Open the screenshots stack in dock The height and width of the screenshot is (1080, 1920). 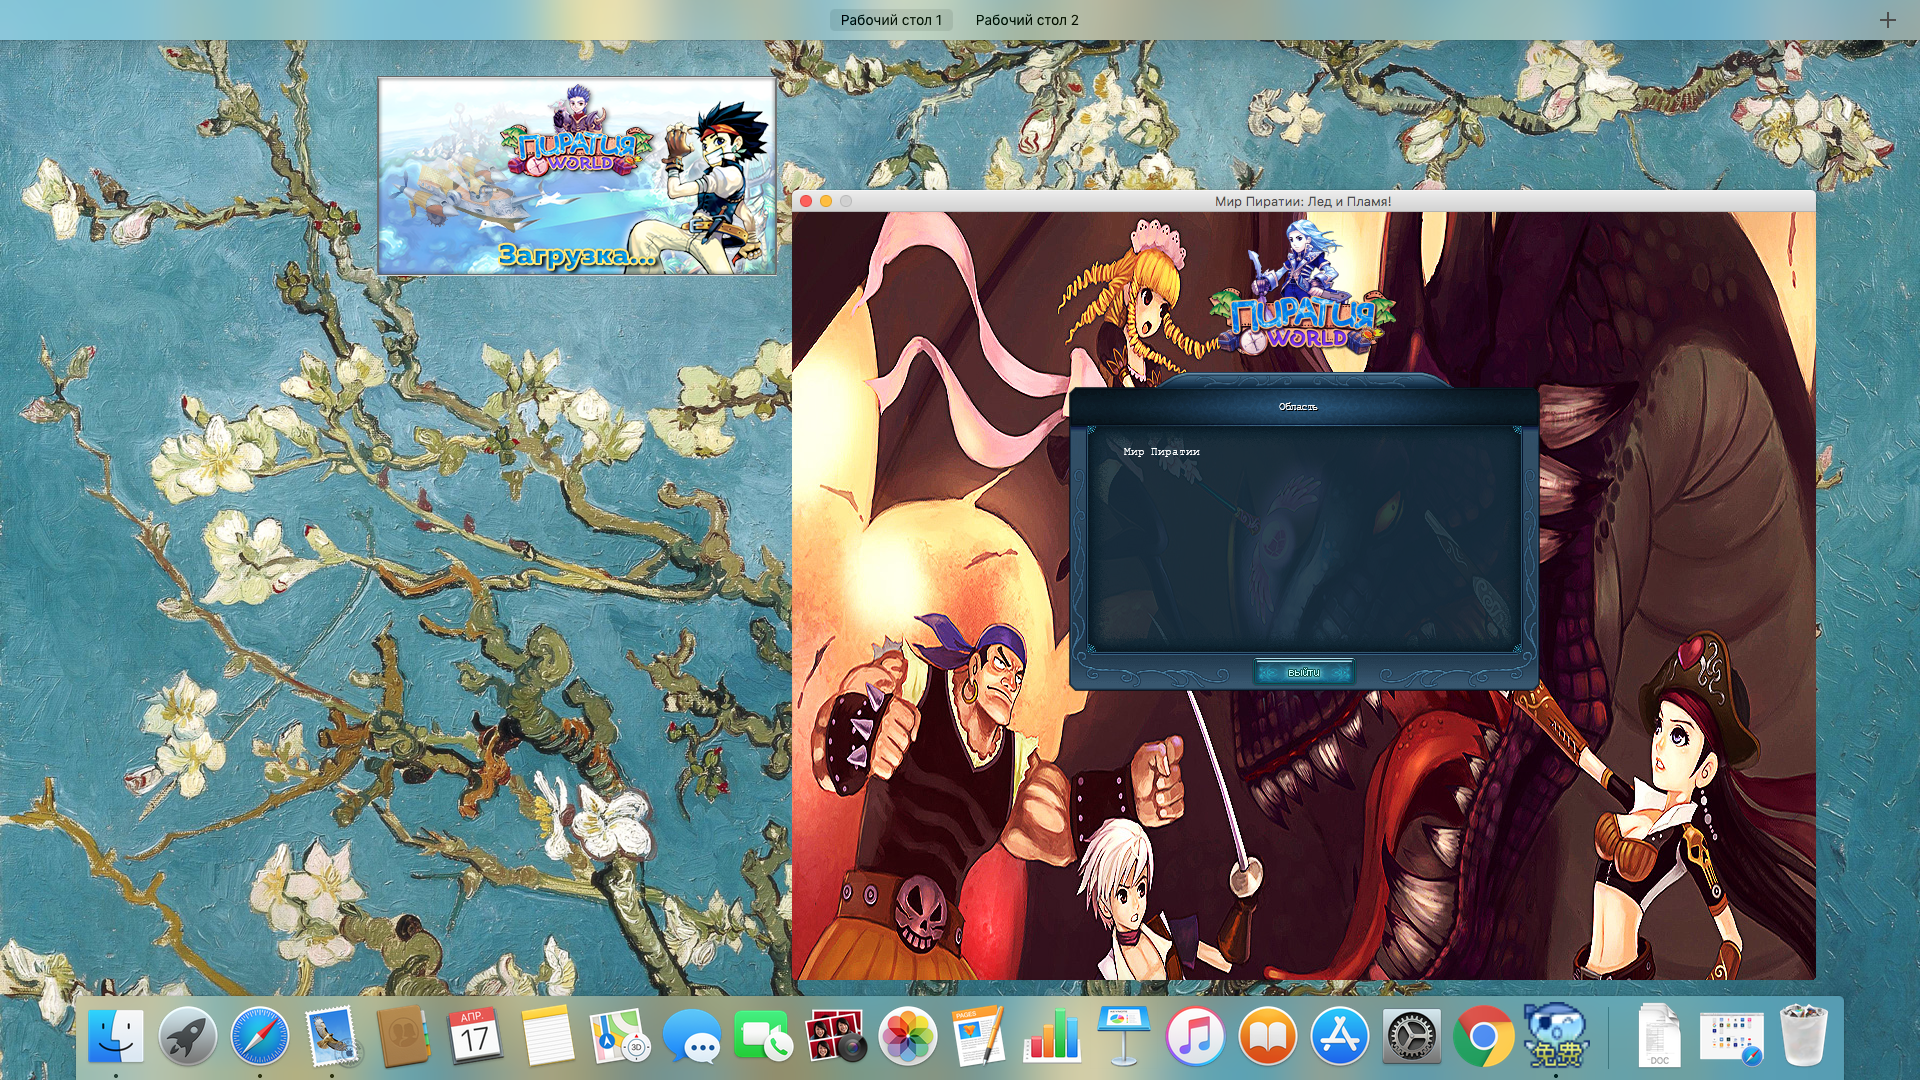tap(1731, 1036)
